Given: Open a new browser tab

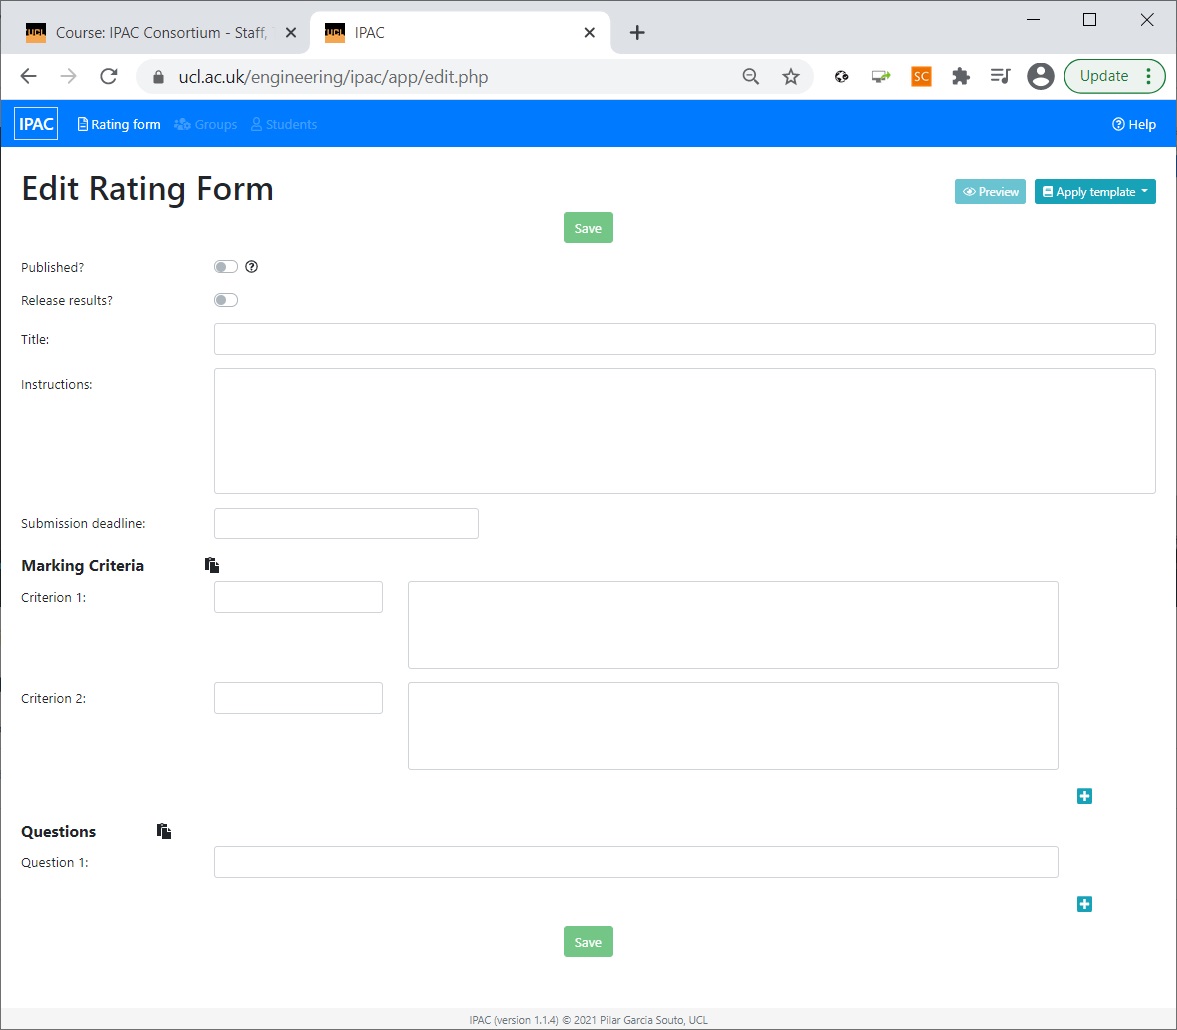Looking at the screenshot, I should [x=637, y=33].
